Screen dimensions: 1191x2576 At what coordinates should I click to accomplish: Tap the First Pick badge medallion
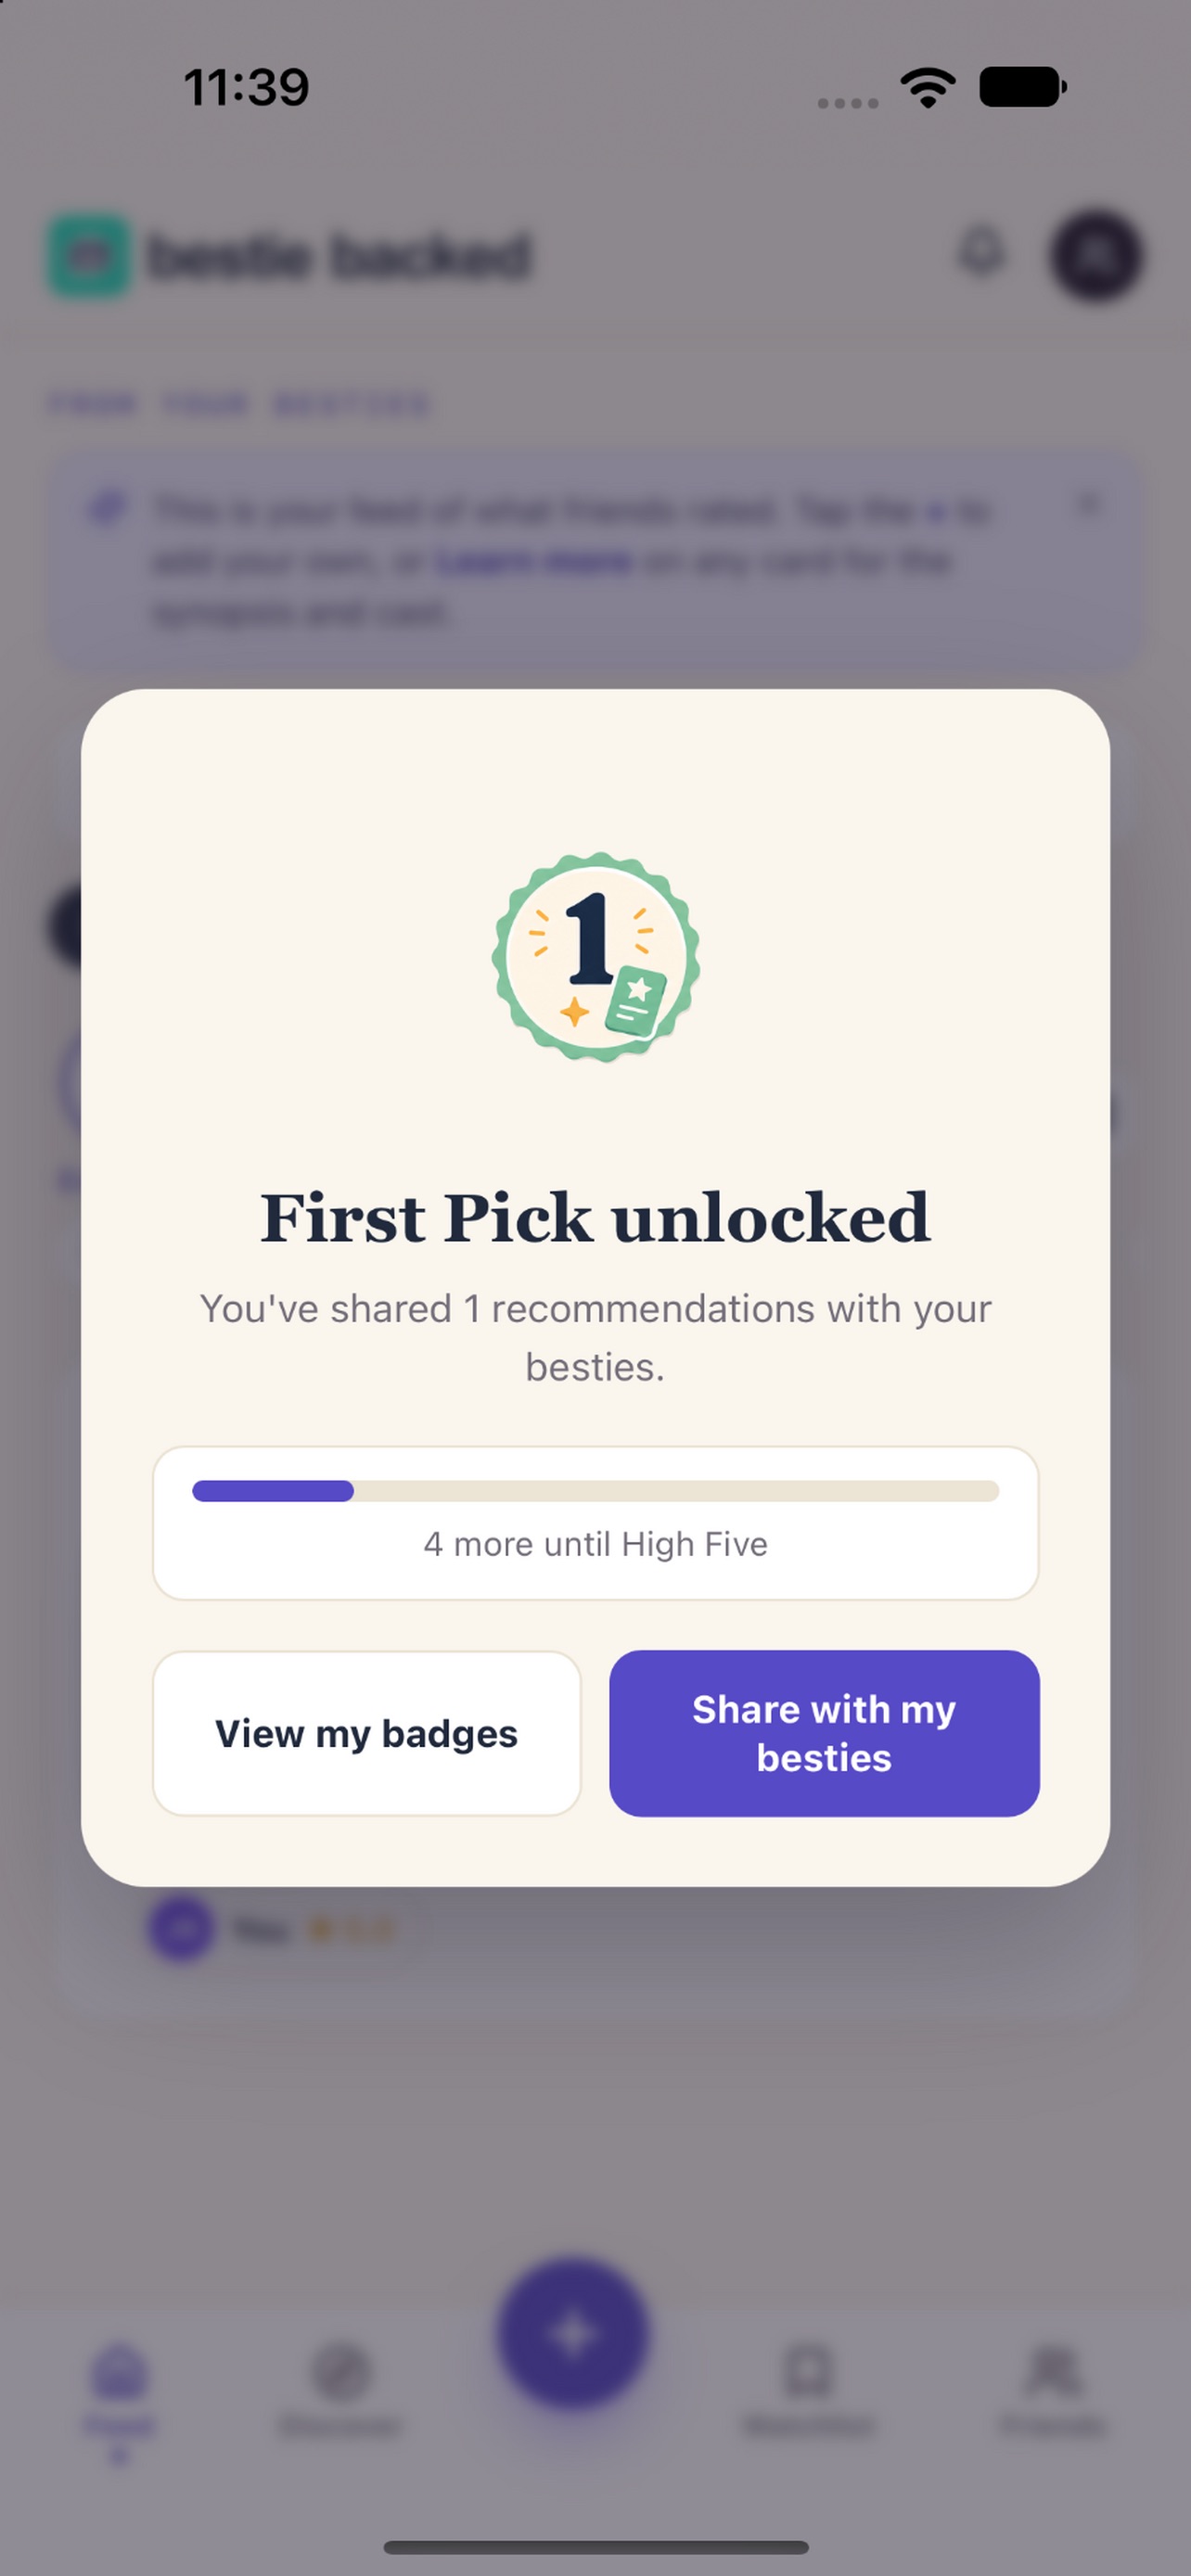tap(596, 957)
